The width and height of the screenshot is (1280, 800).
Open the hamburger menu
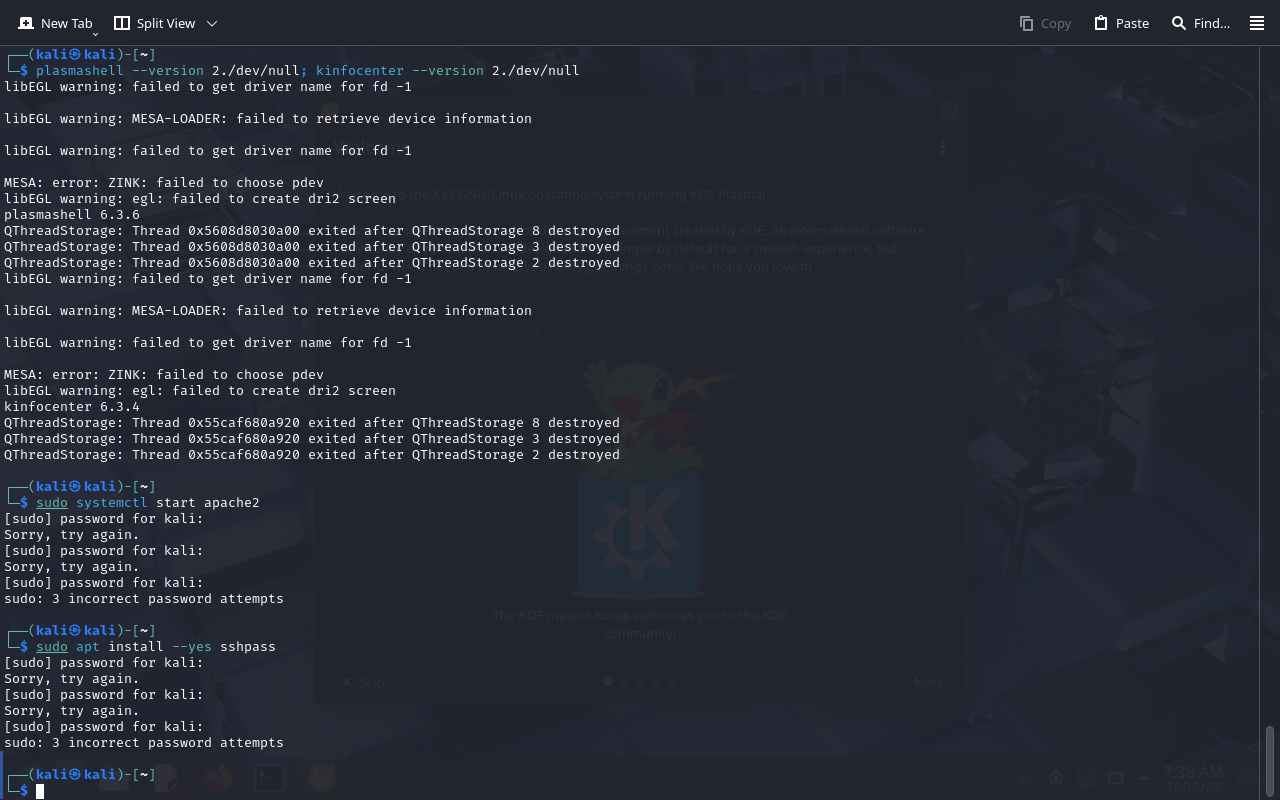1257,23
